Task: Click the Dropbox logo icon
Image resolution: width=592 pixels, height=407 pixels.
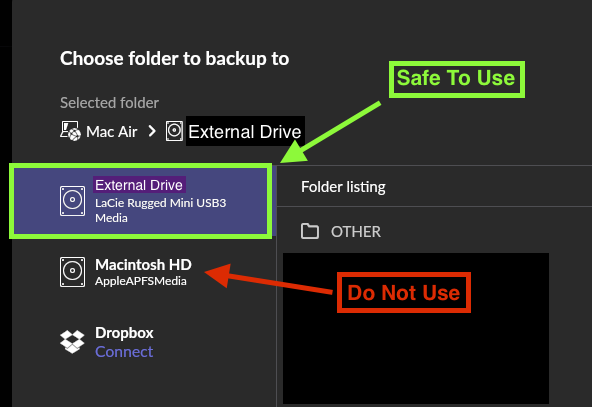Action: [72, 342]
